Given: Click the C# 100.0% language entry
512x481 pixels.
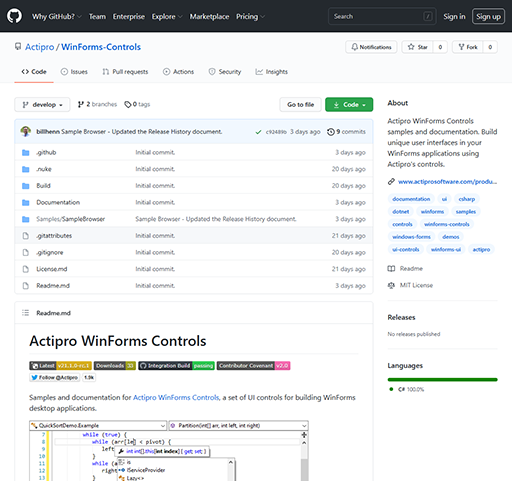Looking at the screenshot, I should tap(407, 389).
